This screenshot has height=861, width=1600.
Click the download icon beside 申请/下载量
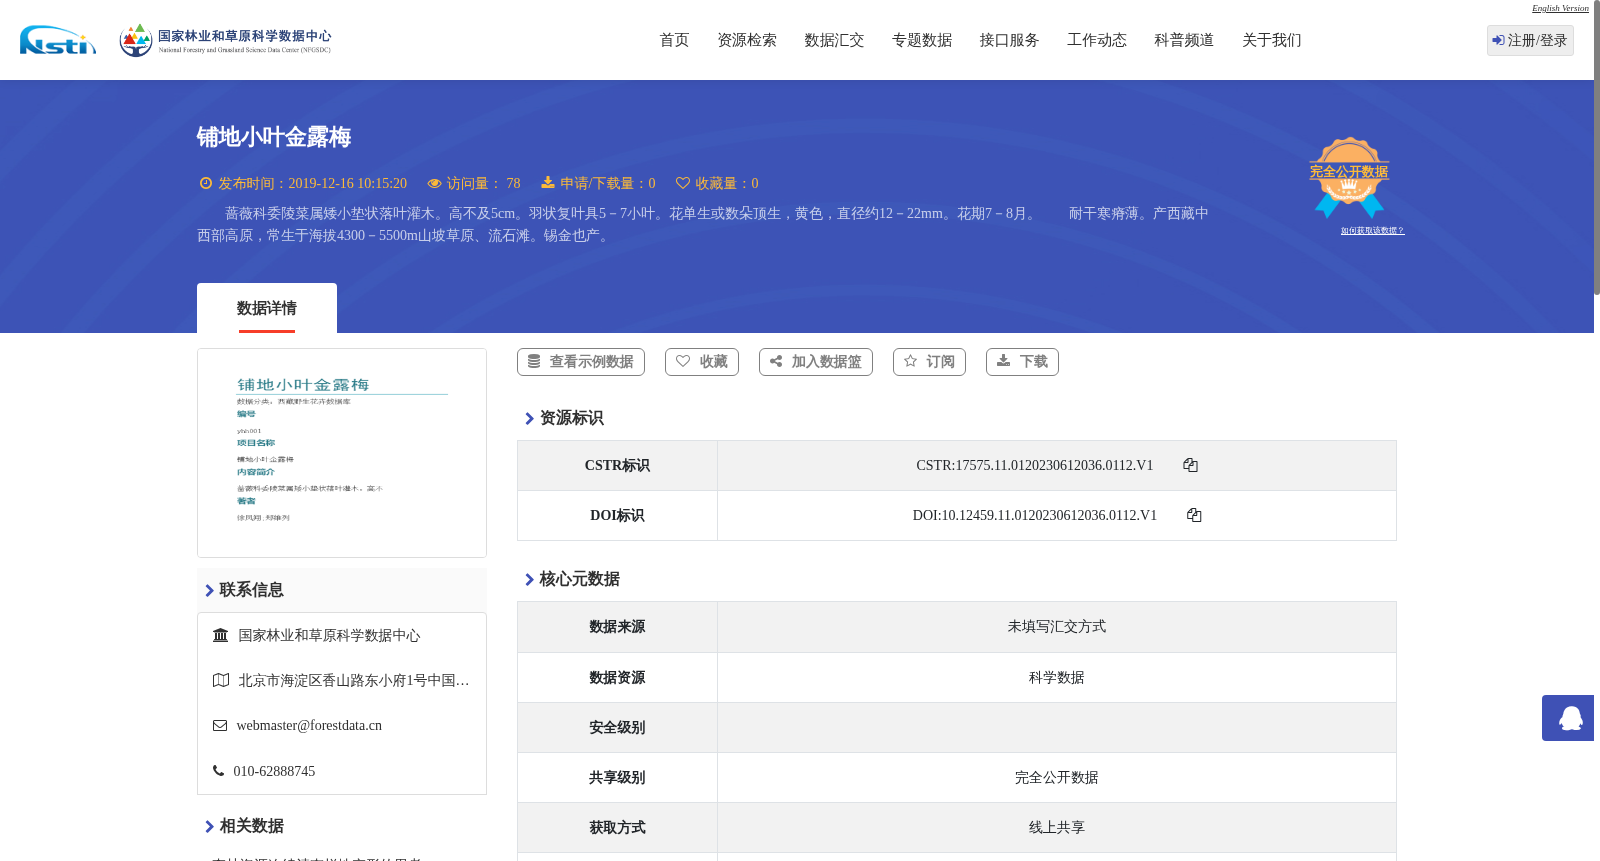pos(548,182)
